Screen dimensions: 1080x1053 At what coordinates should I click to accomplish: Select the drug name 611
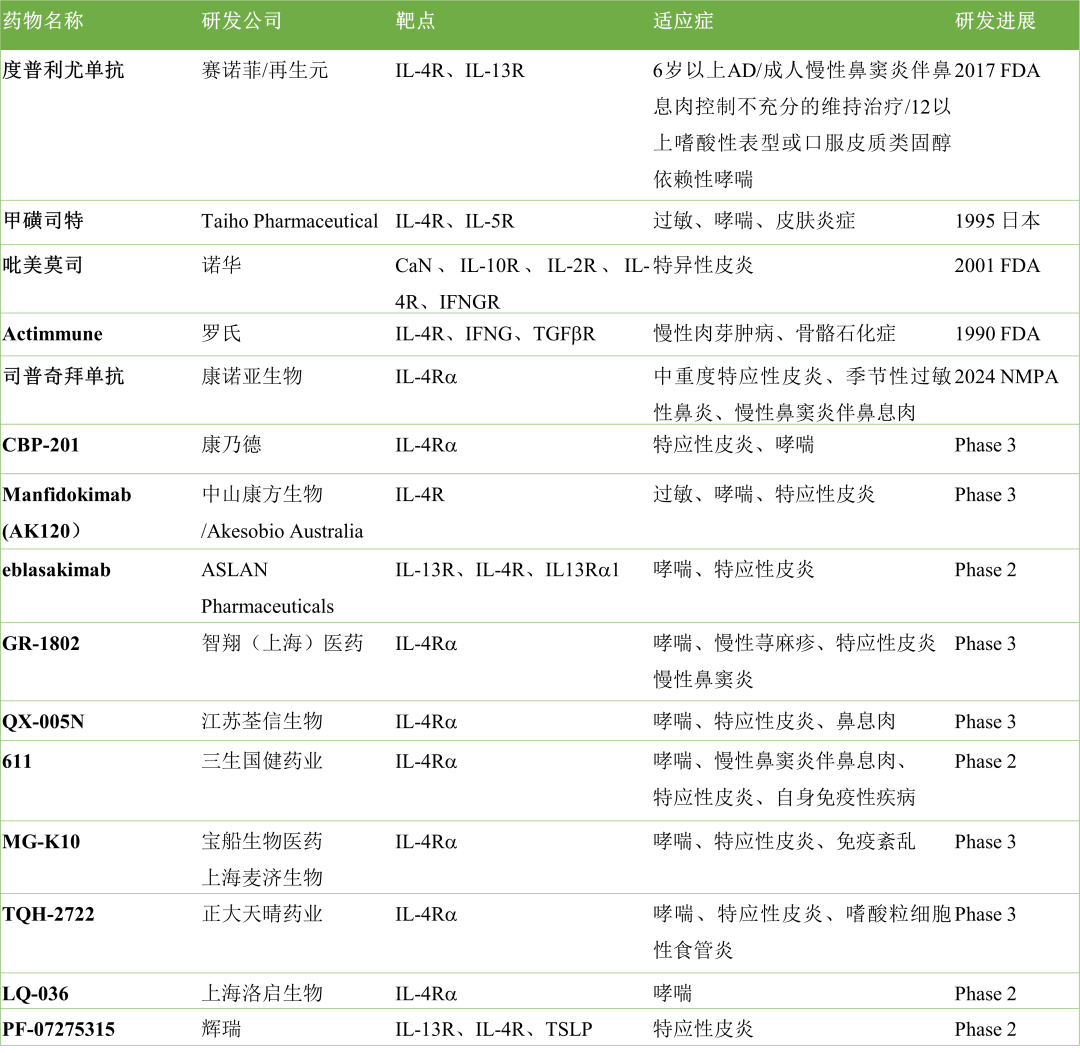(x=17, y=762)
